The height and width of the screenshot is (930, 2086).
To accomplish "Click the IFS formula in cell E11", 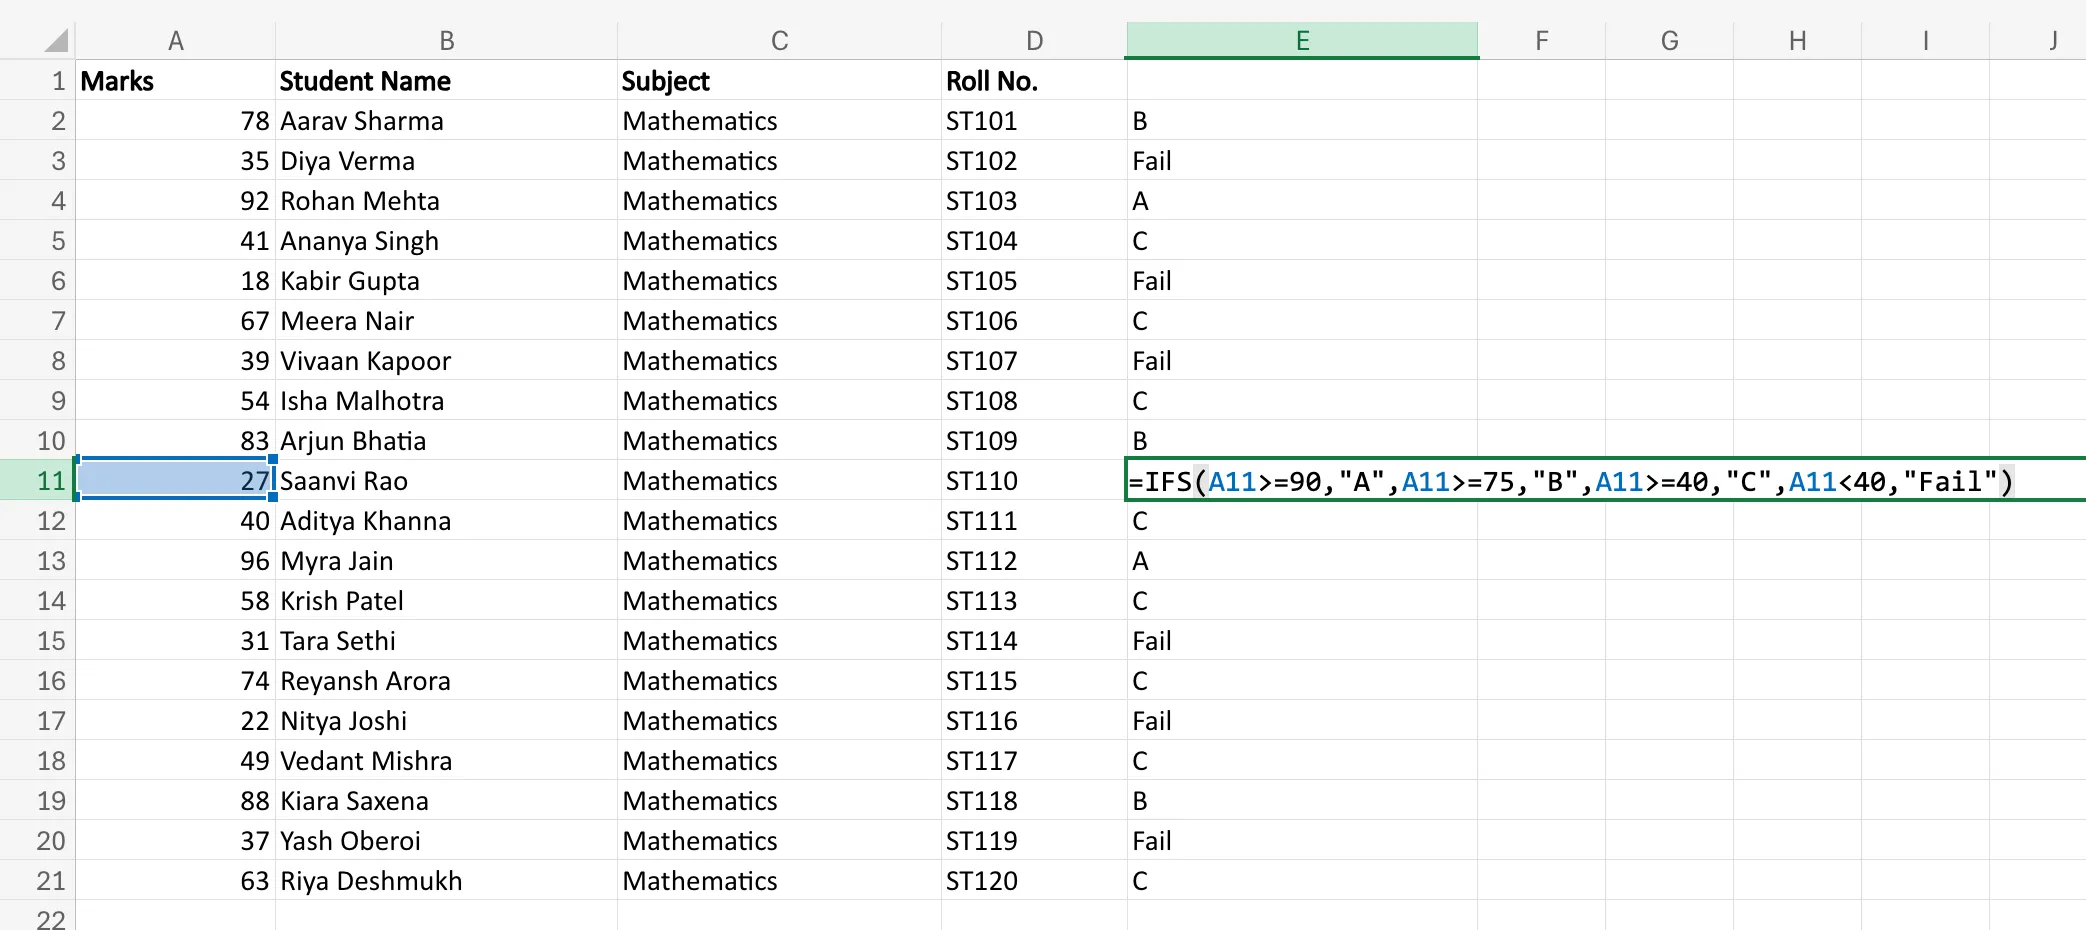I will point(1570,481).
